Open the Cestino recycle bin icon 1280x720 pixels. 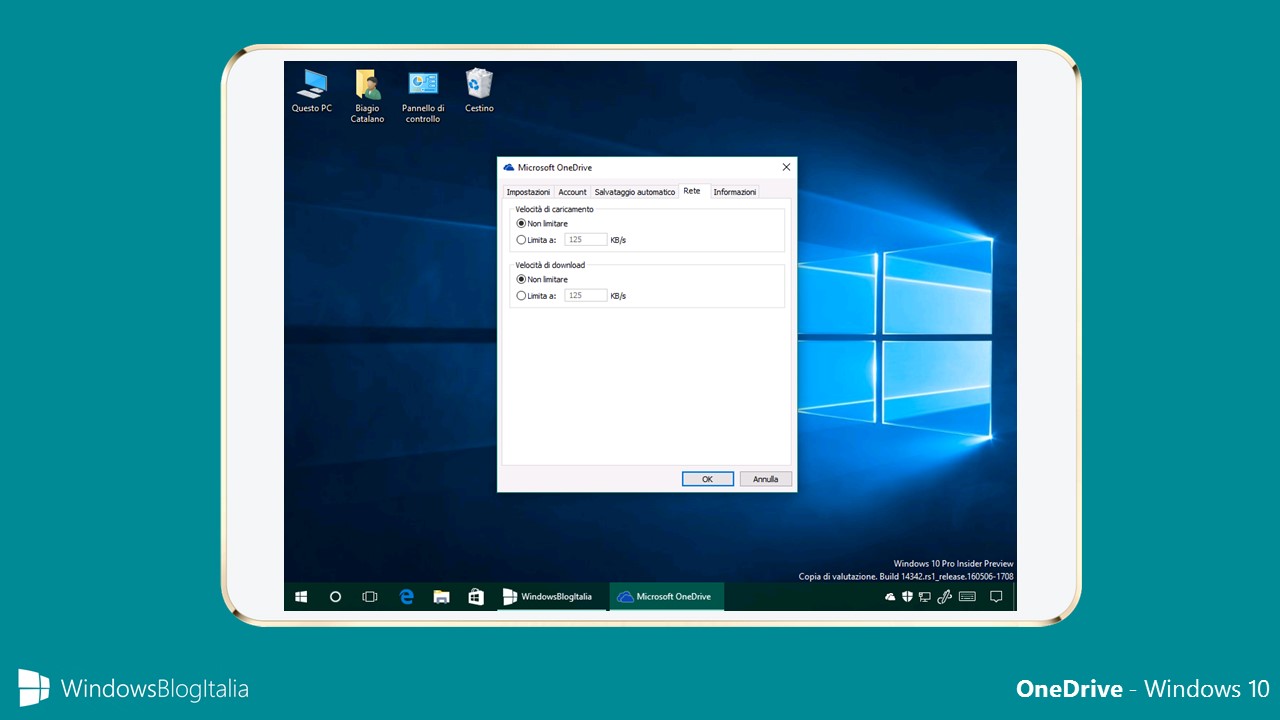coord(479,91)
